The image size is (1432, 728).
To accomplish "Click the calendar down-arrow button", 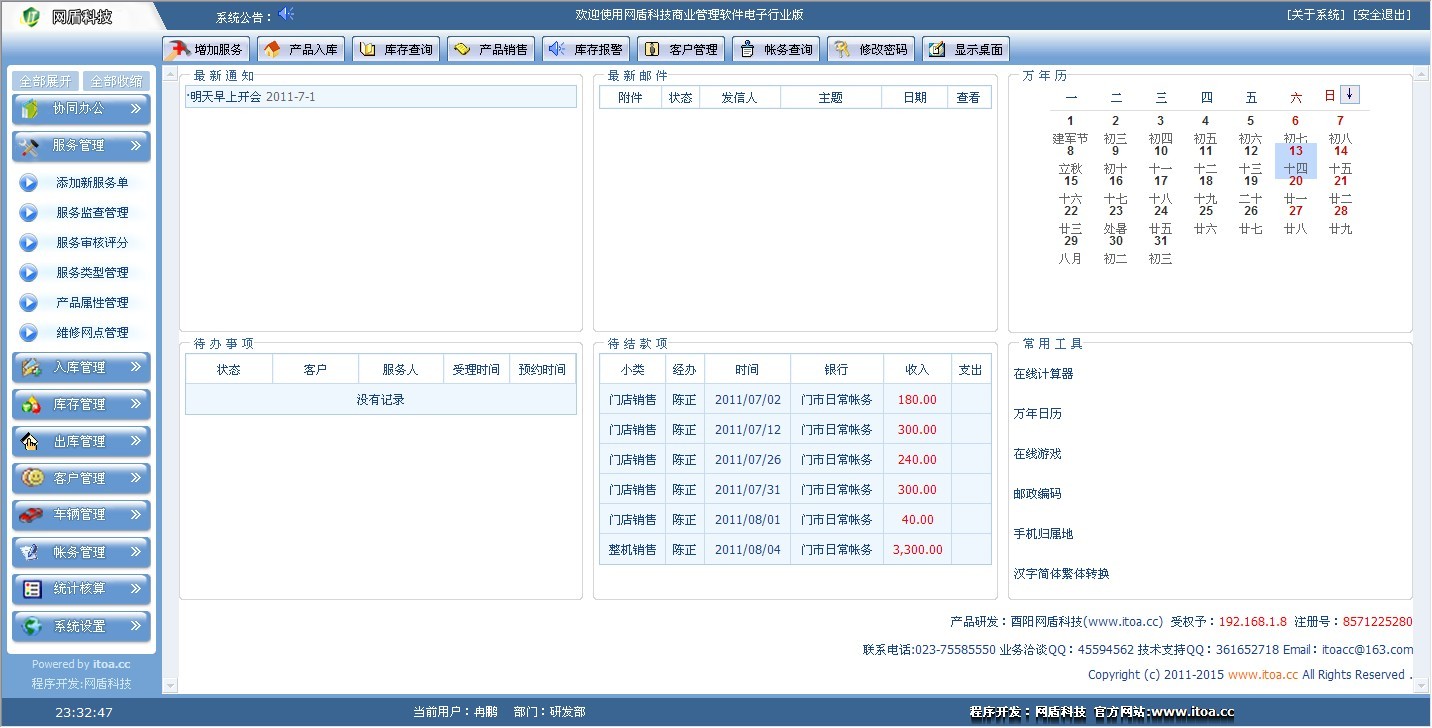I will coord(1350,94).
